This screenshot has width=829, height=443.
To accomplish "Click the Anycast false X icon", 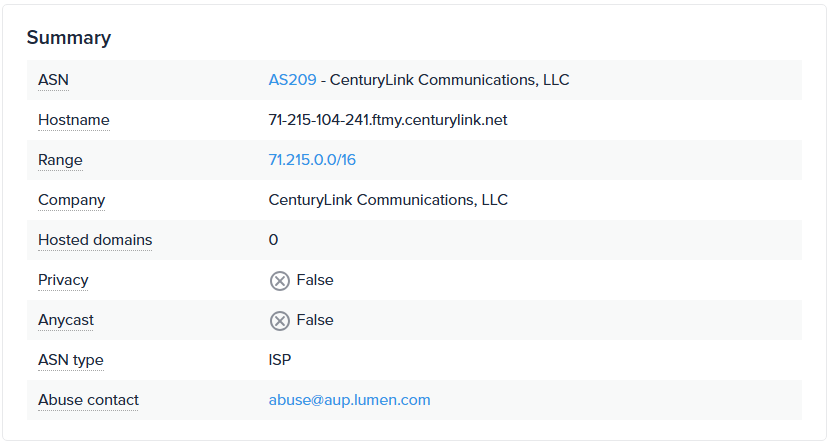I will (x=280, y=321).
